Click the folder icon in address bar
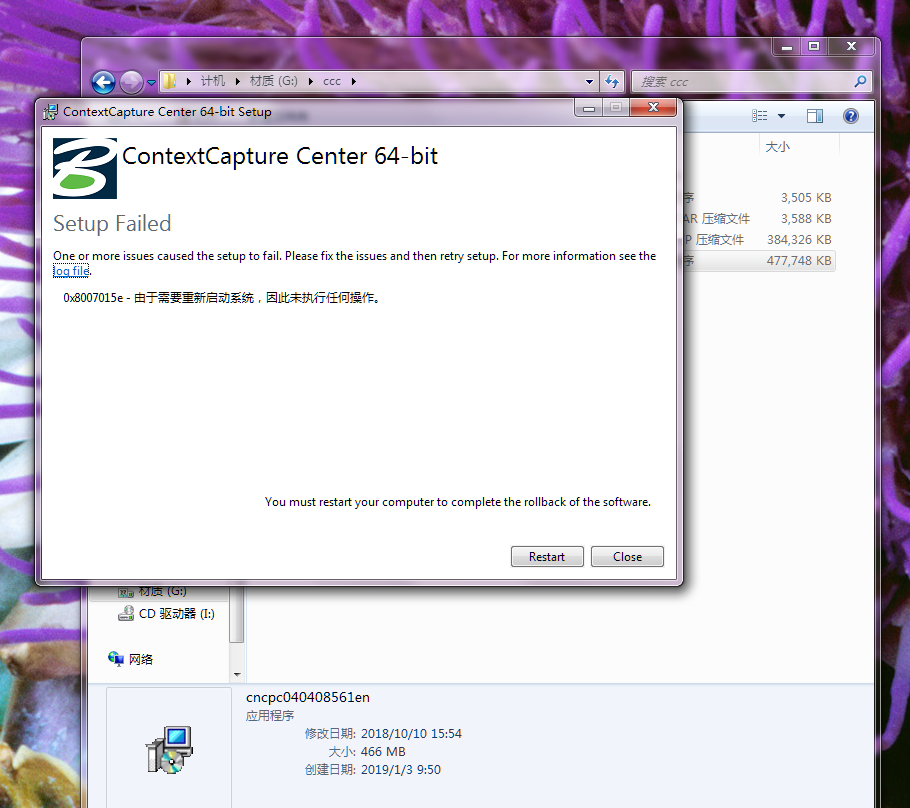910x808 pixels. click(169, 81)
